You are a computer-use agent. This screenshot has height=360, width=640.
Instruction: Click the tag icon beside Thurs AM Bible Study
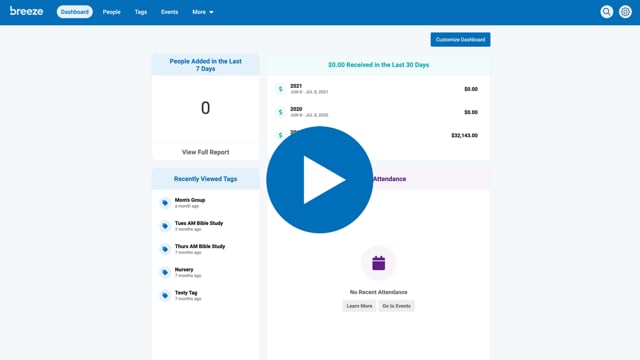165,249
